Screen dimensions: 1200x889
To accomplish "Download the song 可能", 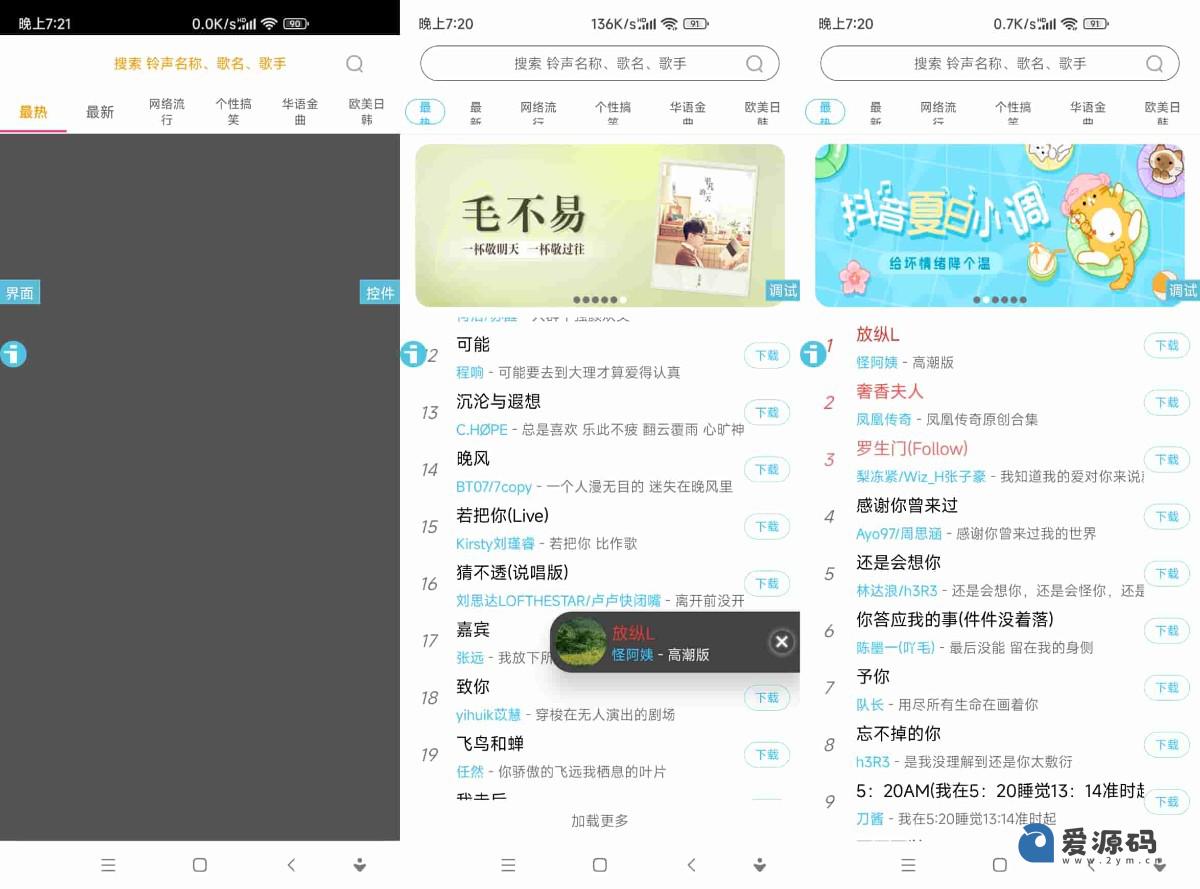I will tap(767, 355).
